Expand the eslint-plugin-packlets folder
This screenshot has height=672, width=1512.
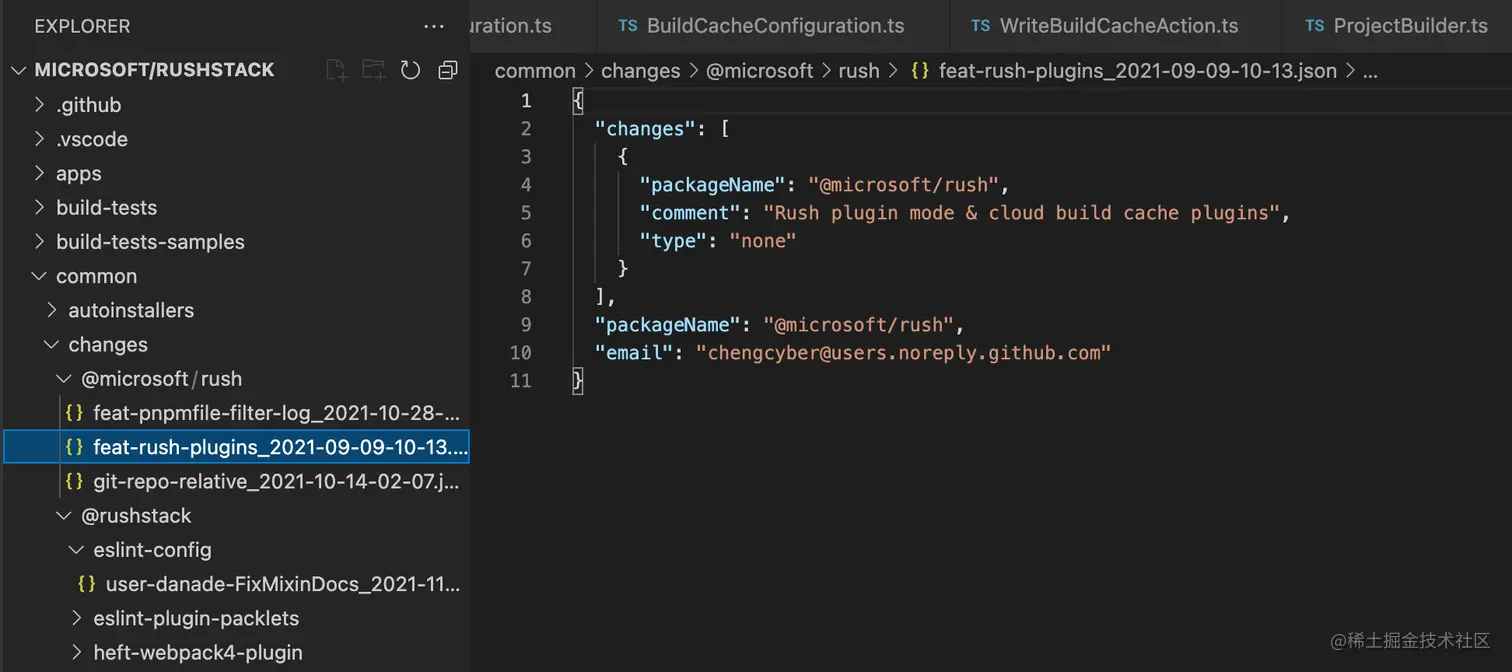(76, 618)
